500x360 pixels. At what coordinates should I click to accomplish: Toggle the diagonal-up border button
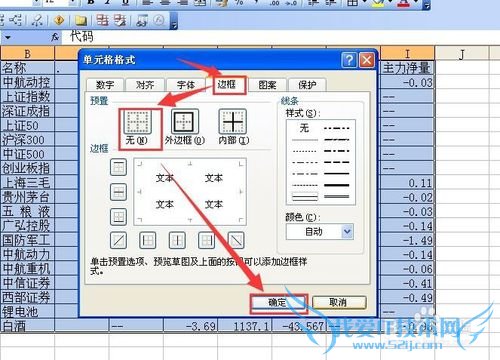118,240
